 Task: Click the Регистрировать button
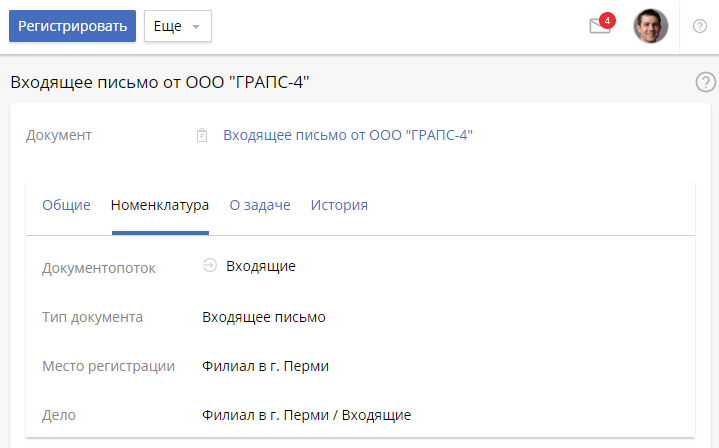pyautogui.click(x=72, y=26)
